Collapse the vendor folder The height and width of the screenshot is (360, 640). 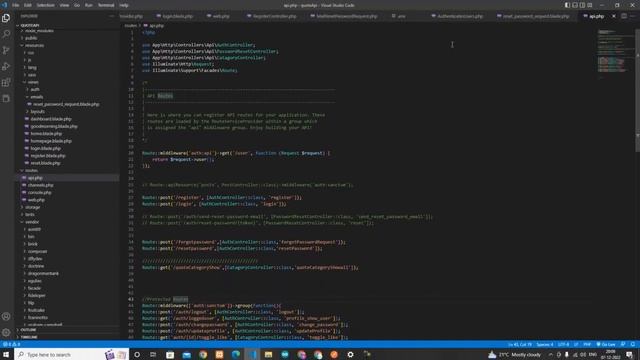click(32, 222)
